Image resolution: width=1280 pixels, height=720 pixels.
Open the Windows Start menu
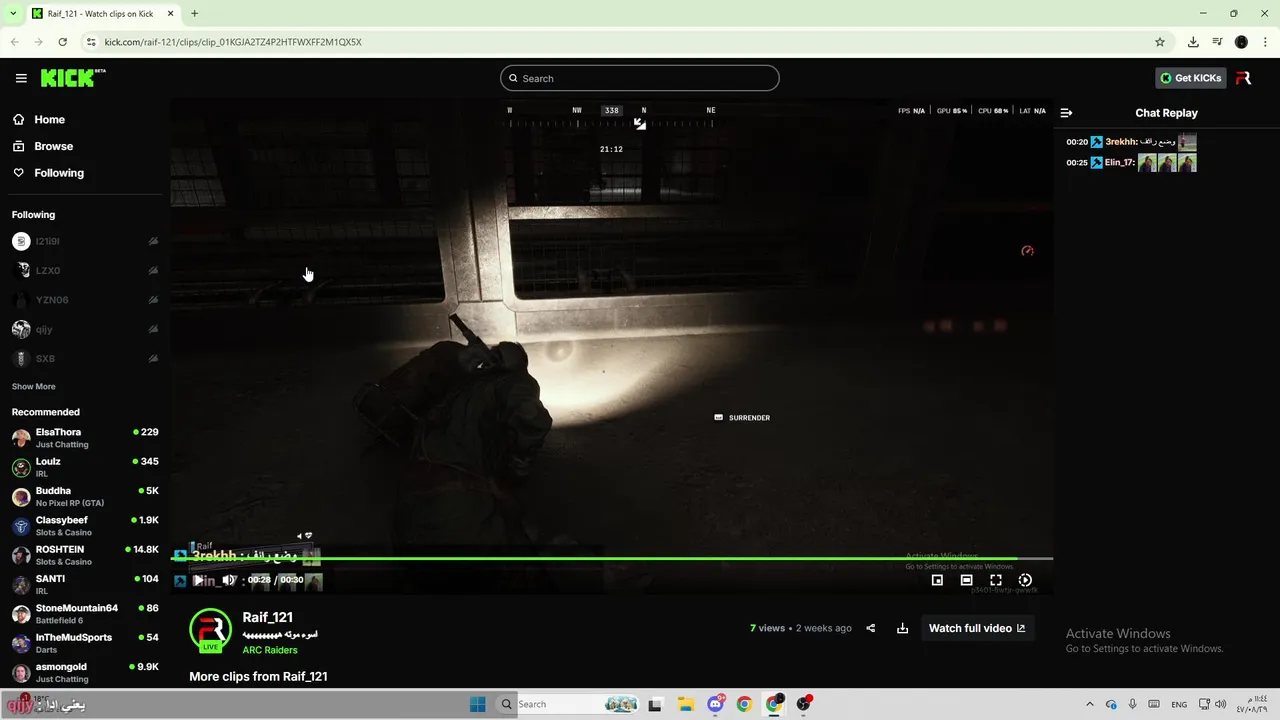477,704
